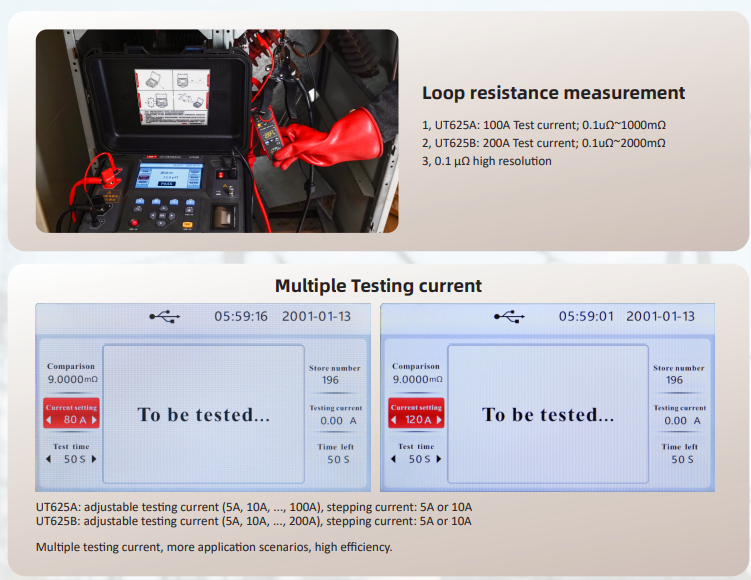Click the clock reading 05:59:16
This screenshot has width=751, height=580.
tap(241, 317)
